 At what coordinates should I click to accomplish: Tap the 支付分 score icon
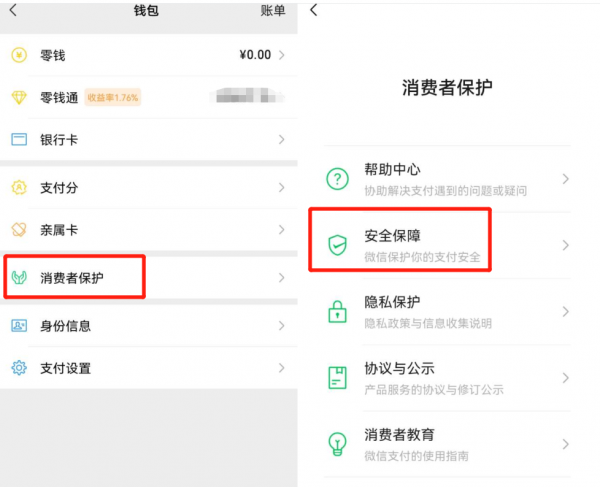pyautogui.click(x=18, y=187)
